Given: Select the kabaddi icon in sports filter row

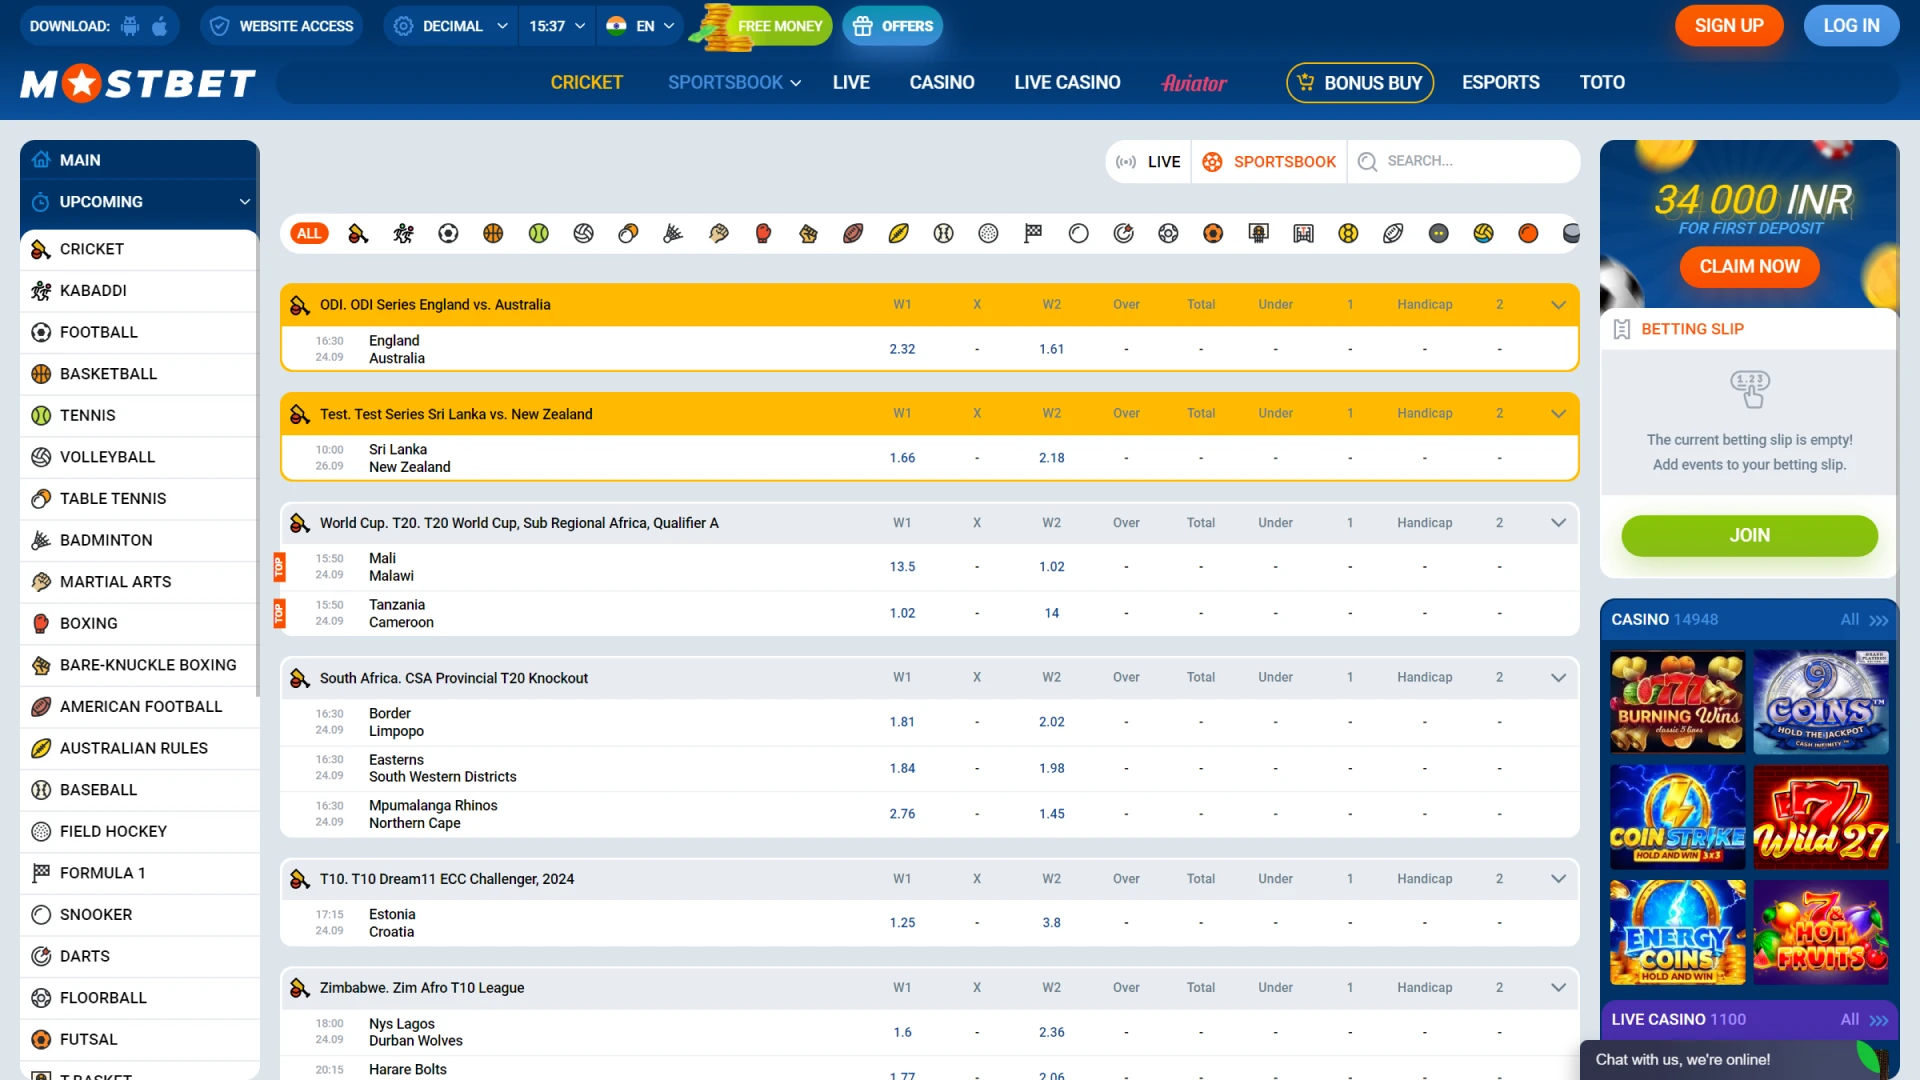Looking at the screenshot, I should pyautogui.click(x=404, y=233).
